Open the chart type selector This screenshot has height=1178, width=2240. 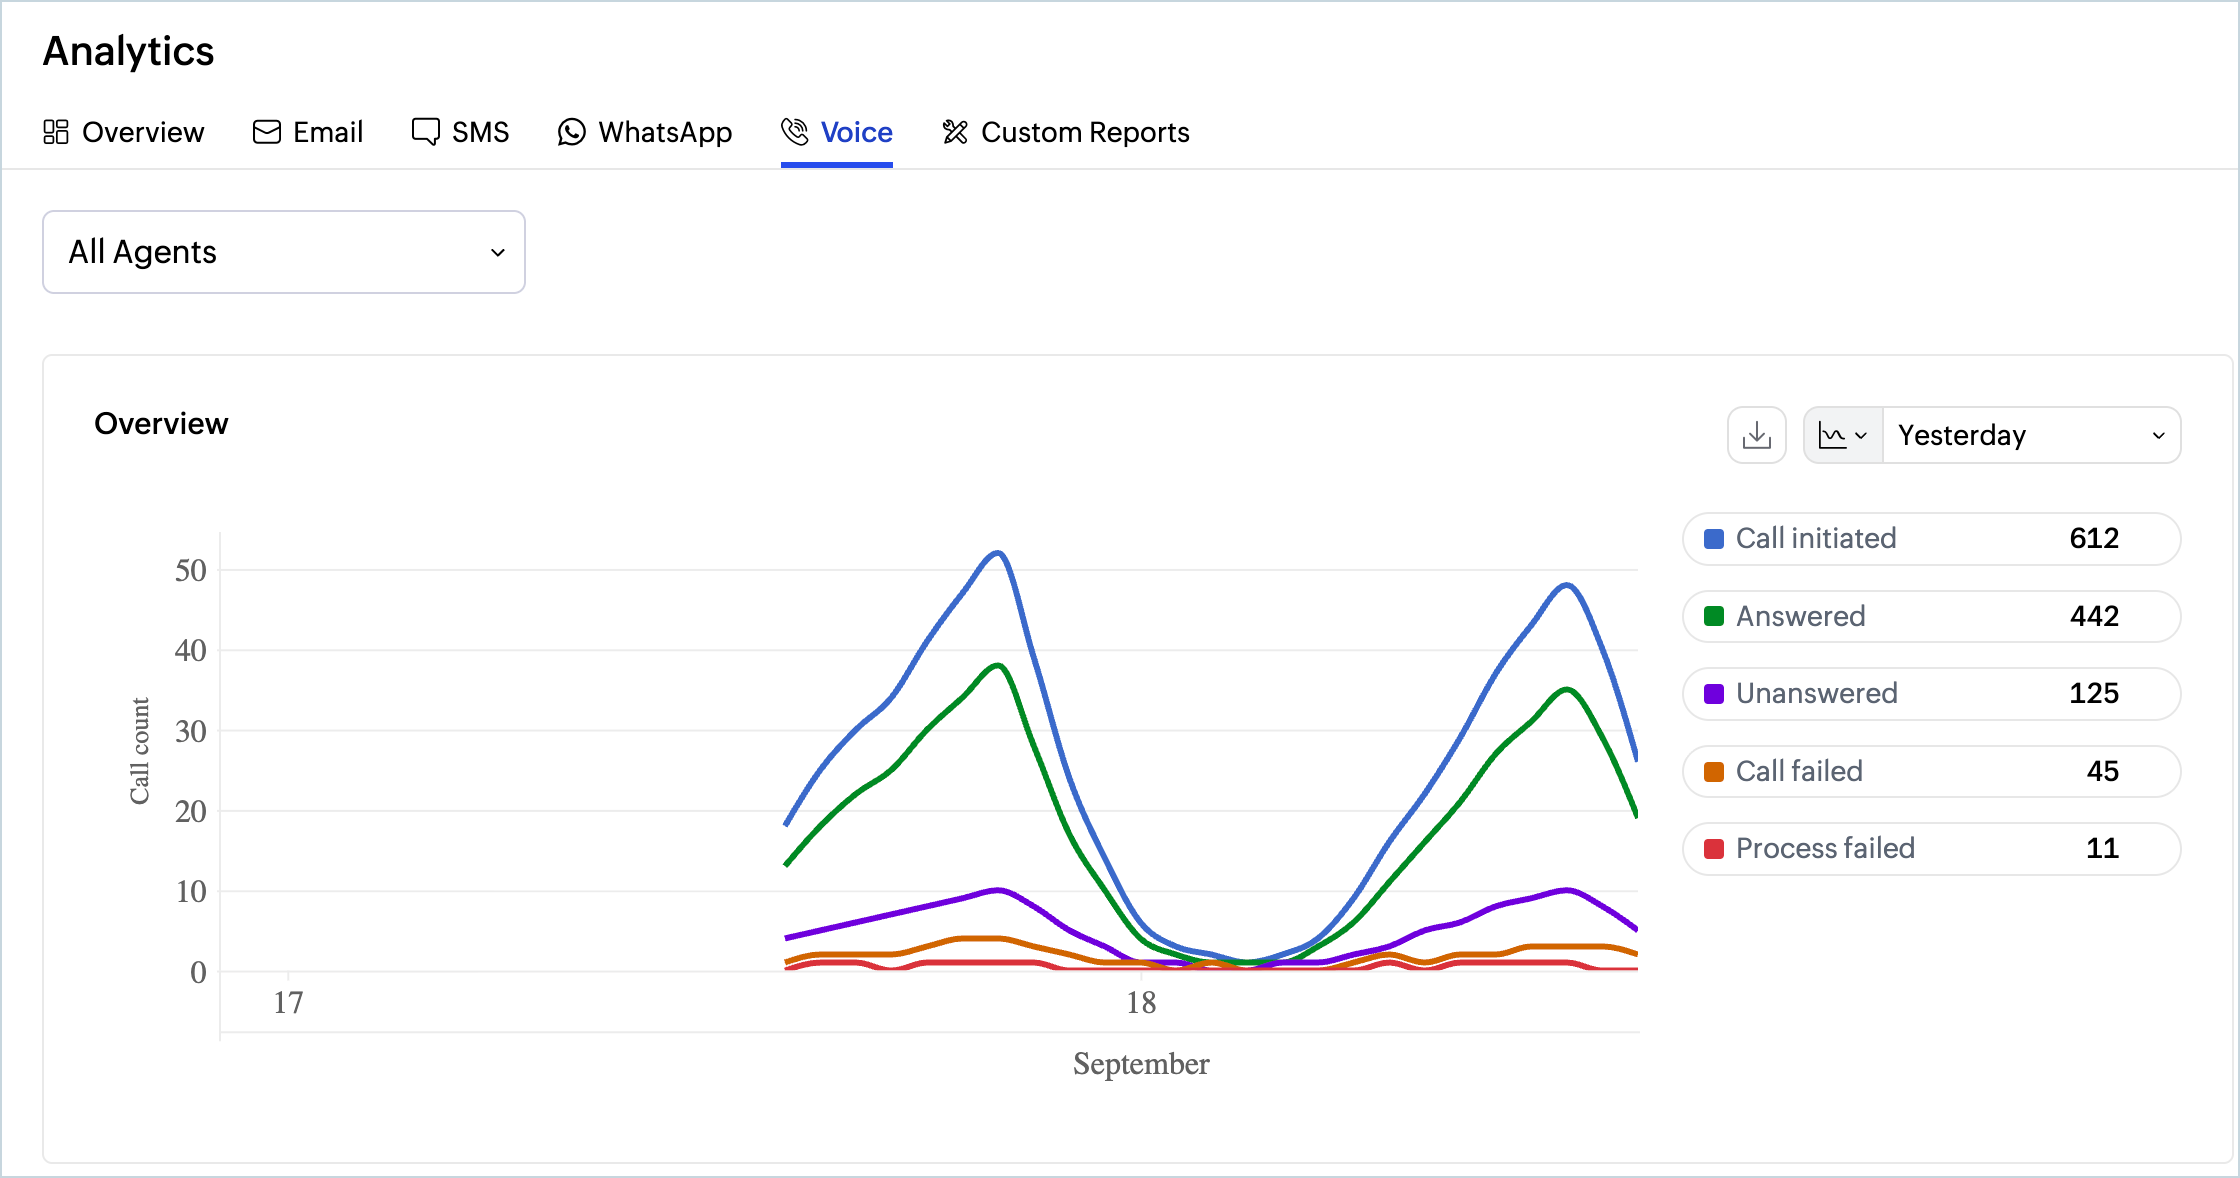[1843, 435]
